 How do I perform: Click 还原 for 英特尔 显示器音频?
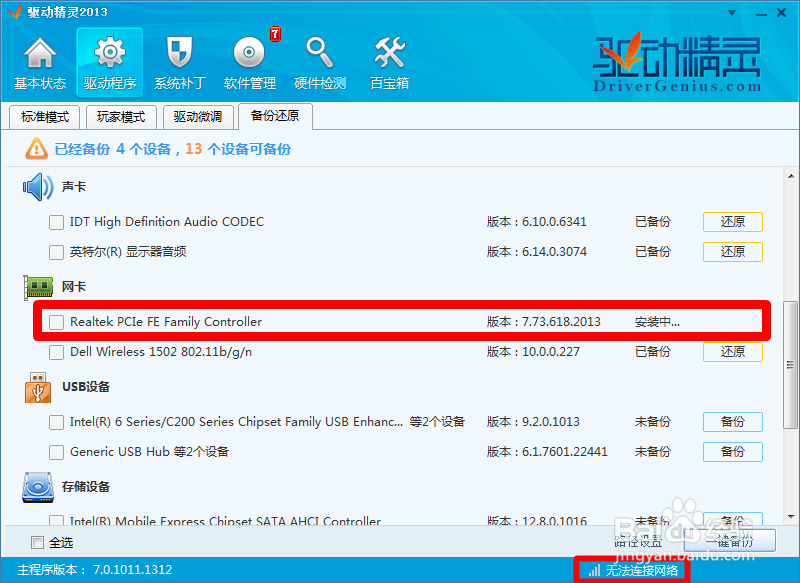pyautogui.click(x=733, y=251)
